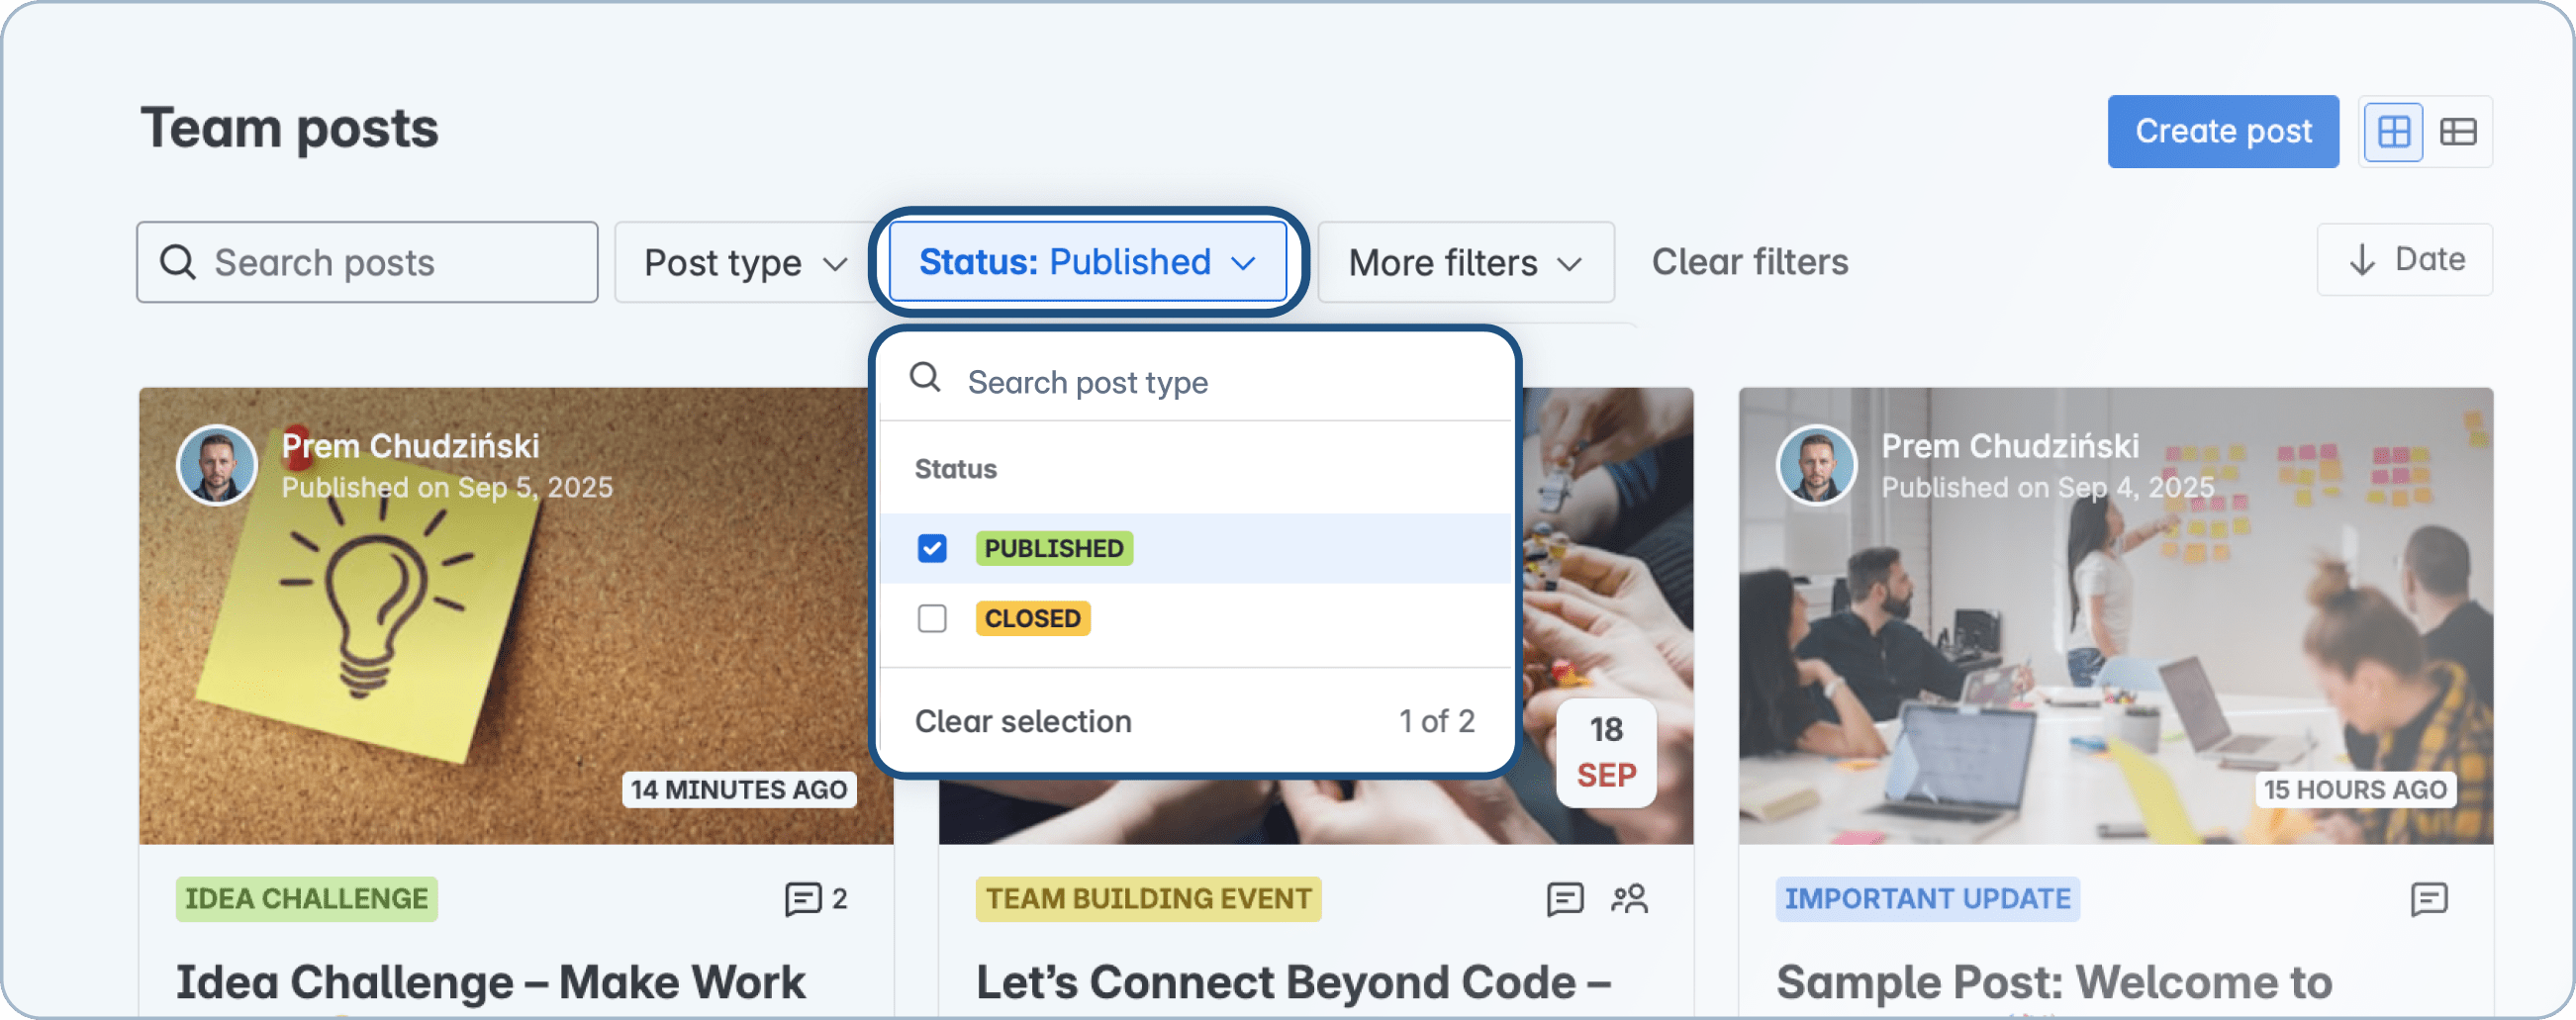Open comments on the Team Building Event post
The width and height of the screenshot is (2576, 1020).
(1565, 899)
